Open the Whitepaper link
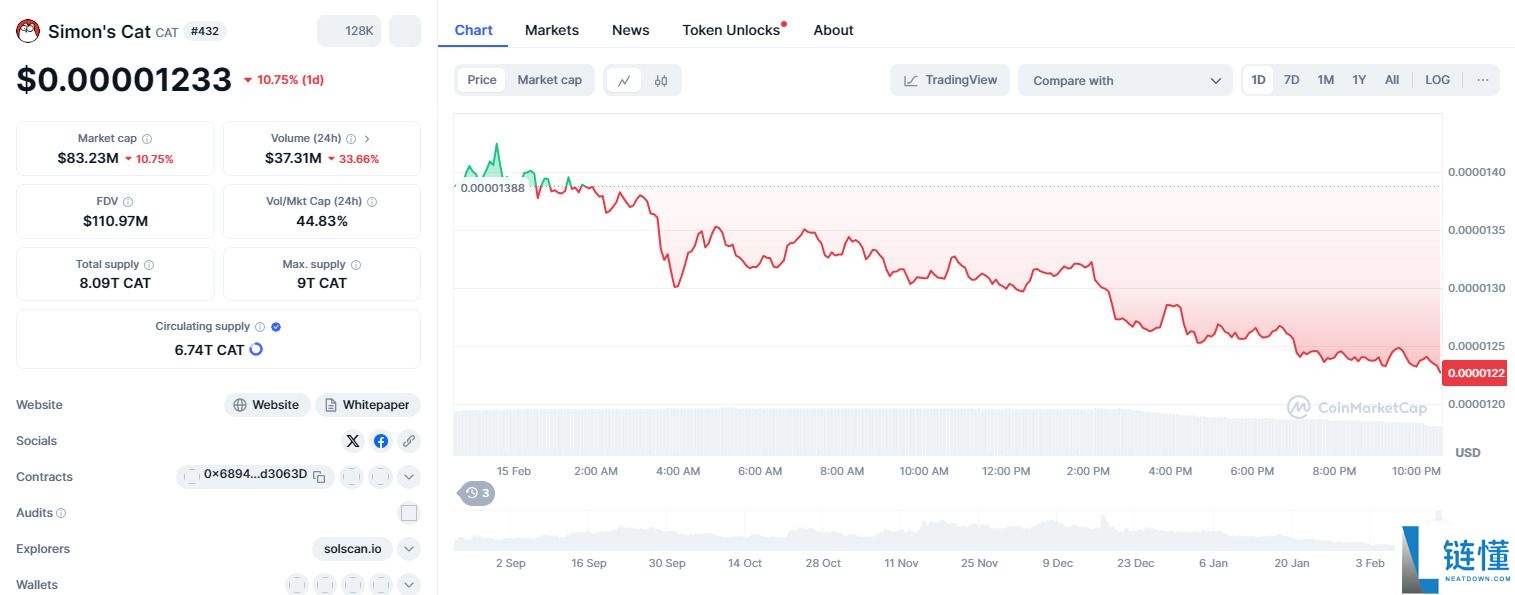 pyautogui.click(x=367, y=405)
